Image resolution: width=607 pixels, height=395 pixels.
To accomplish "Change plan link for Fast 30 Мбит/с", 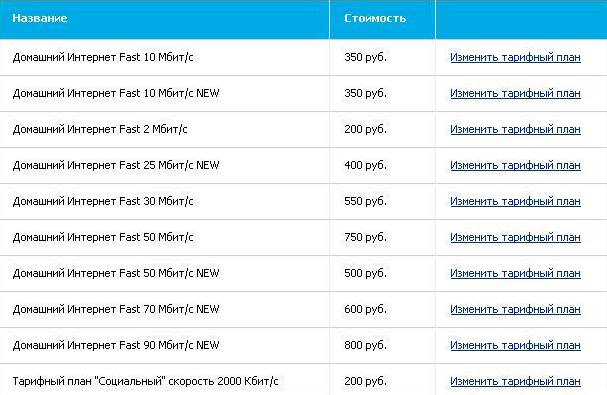I will pos(515,201).
